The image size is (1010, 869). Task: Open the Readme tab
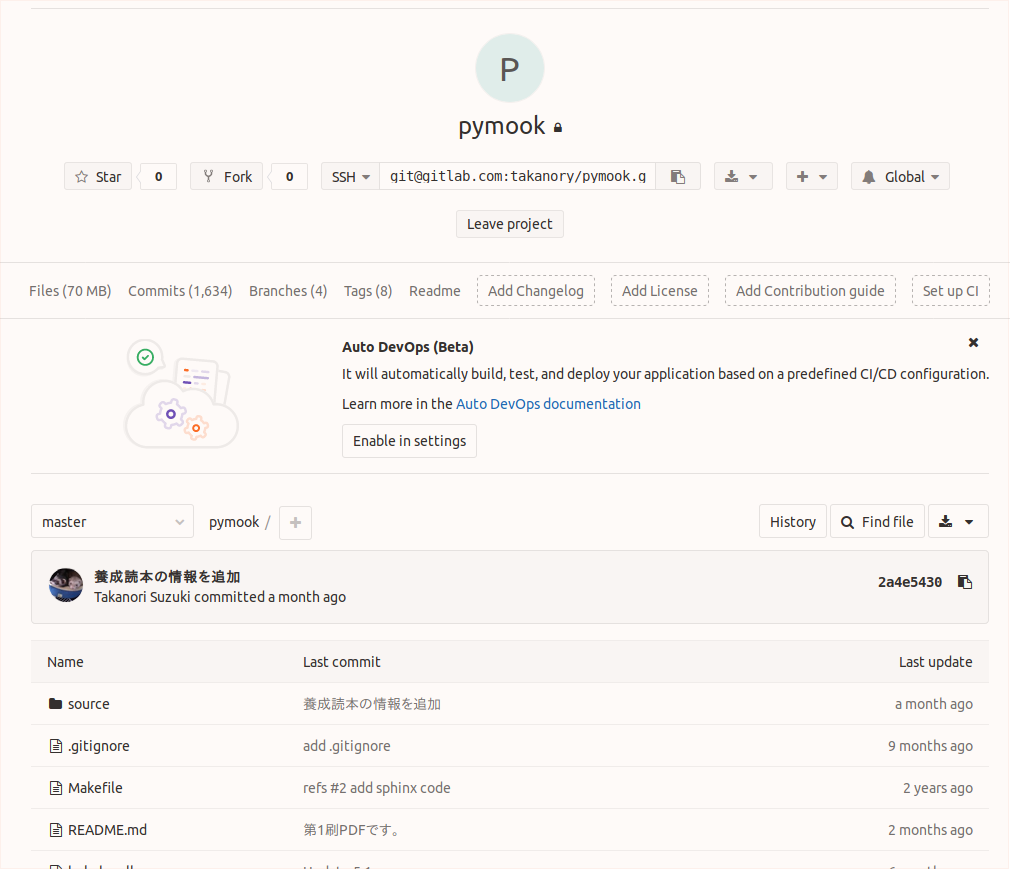[435, 291]
